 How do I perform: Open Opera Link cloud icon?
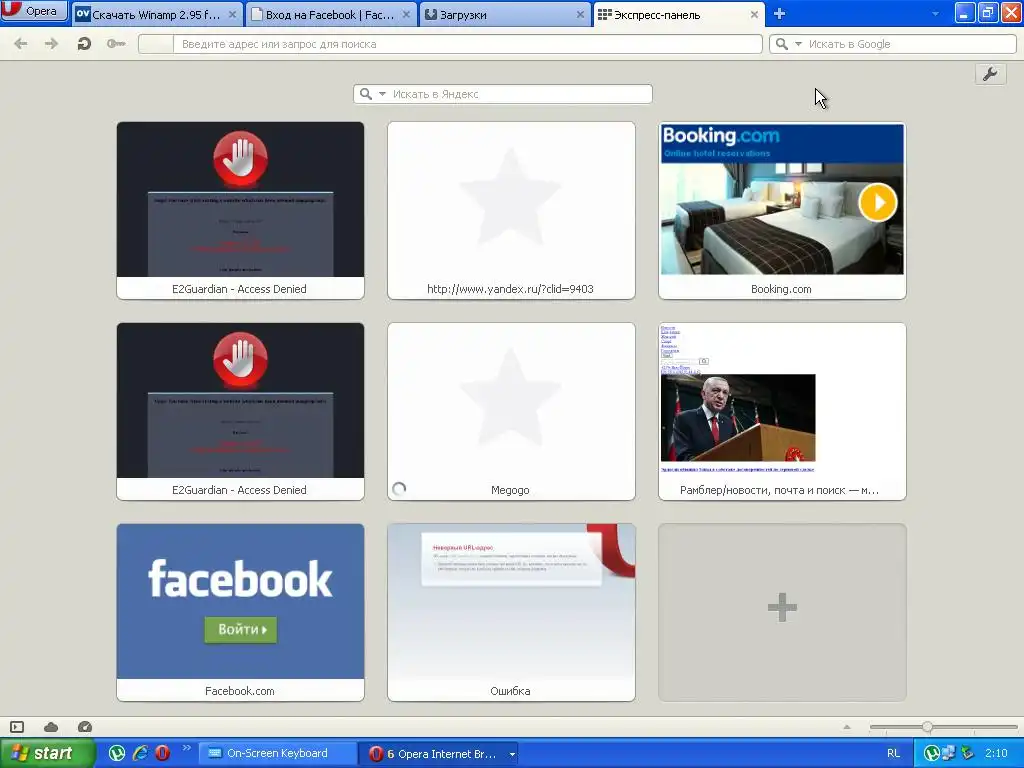[x=51, y=727]
